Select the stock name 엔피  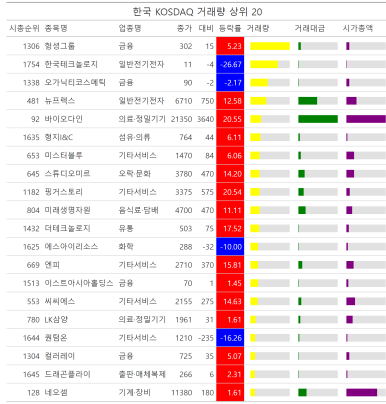[x=52, y=265]
